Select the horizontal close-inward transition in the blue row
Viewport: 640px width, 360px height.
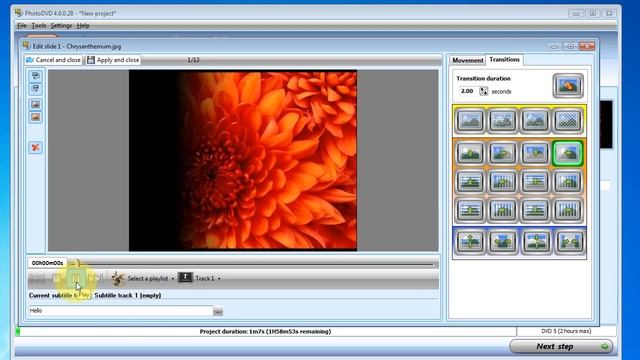pyautogui.click(x=569, y=242)
